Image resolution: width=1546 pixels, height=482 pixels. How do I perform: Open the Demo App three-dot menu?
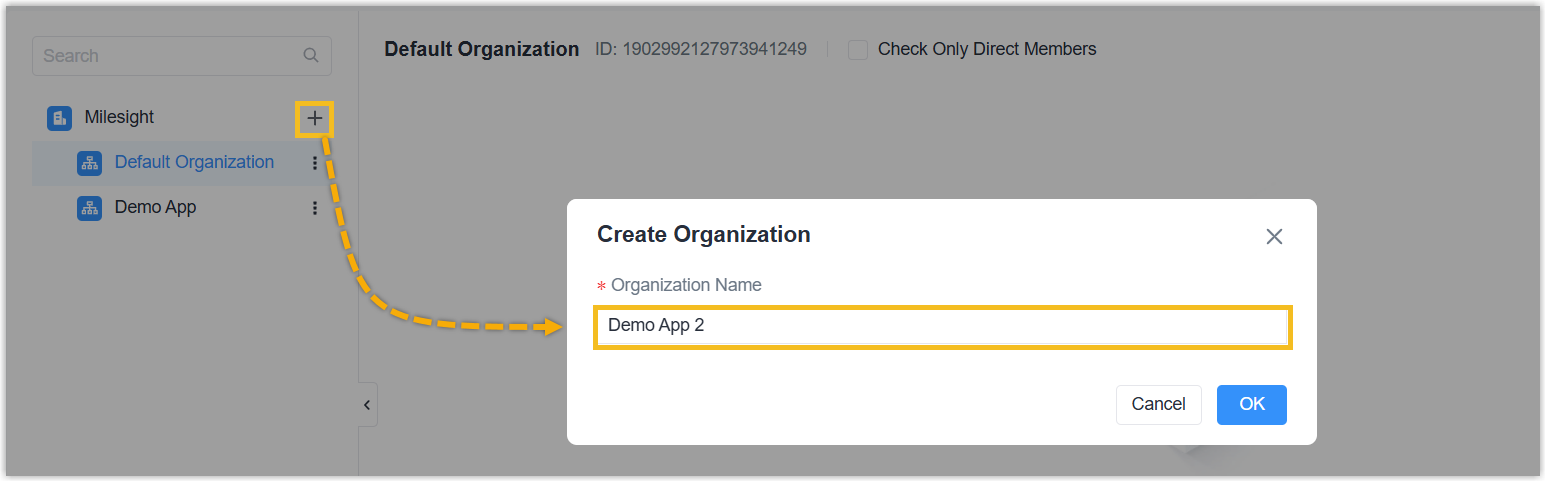click(x=315, y=208)
